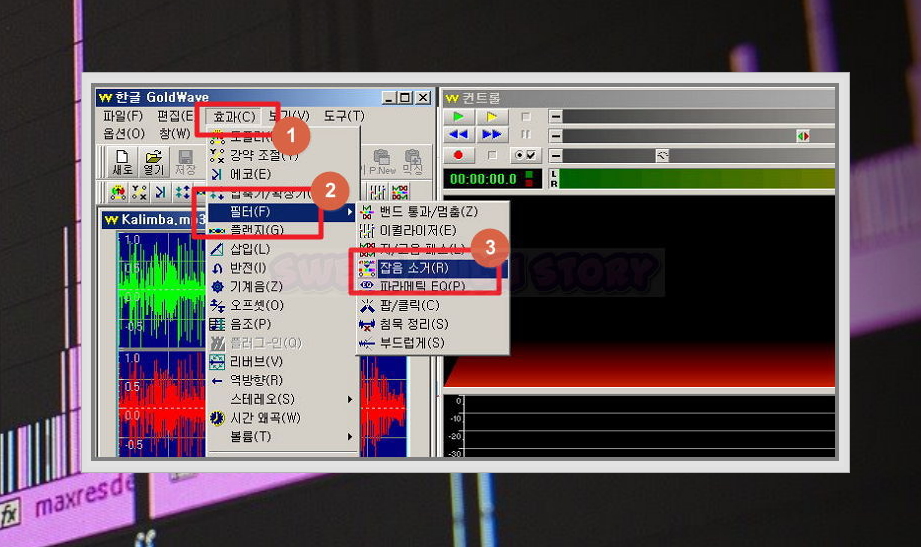Click the Dynamics effect icon in effects toolbar
This screenshot has height=547, width=921.
click(139, 192)
